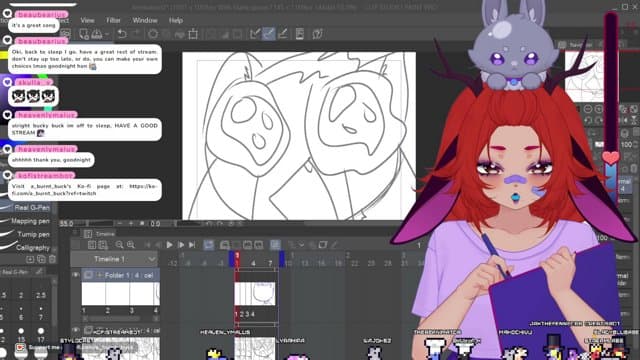Click the timeline zoom in magnifier
Screen dimensions: 640x360
pos(131,245)
